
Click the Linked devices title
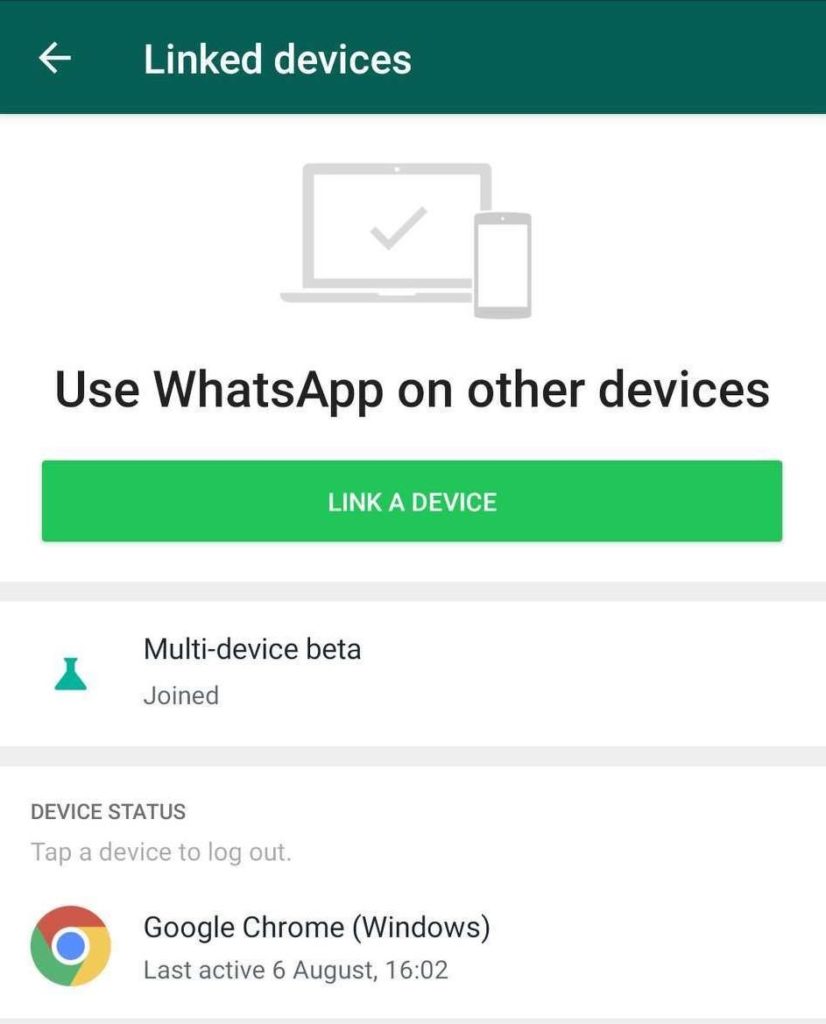(x=278, y=59)
